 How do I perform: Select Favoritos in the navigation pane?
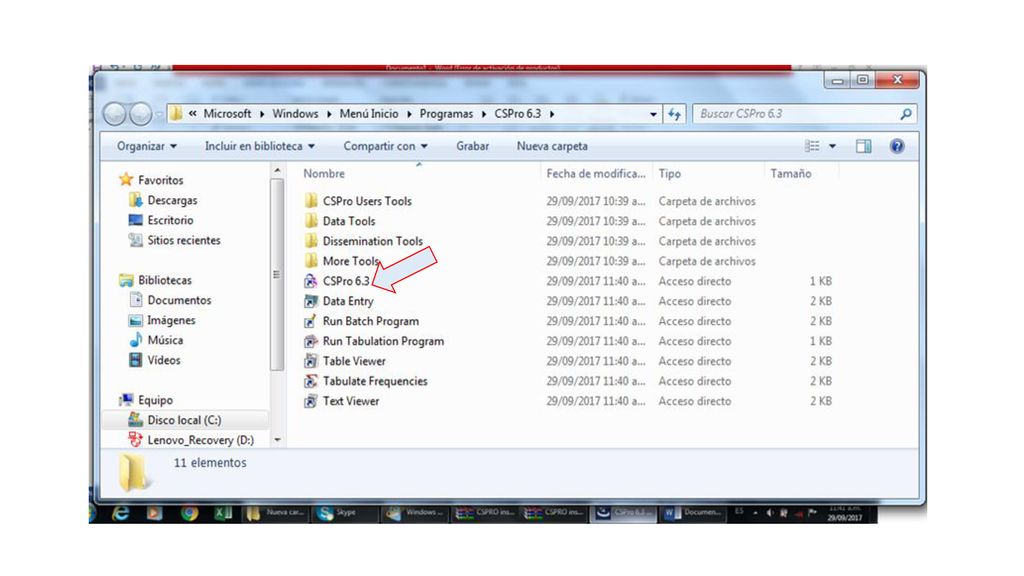click(161, 180)
